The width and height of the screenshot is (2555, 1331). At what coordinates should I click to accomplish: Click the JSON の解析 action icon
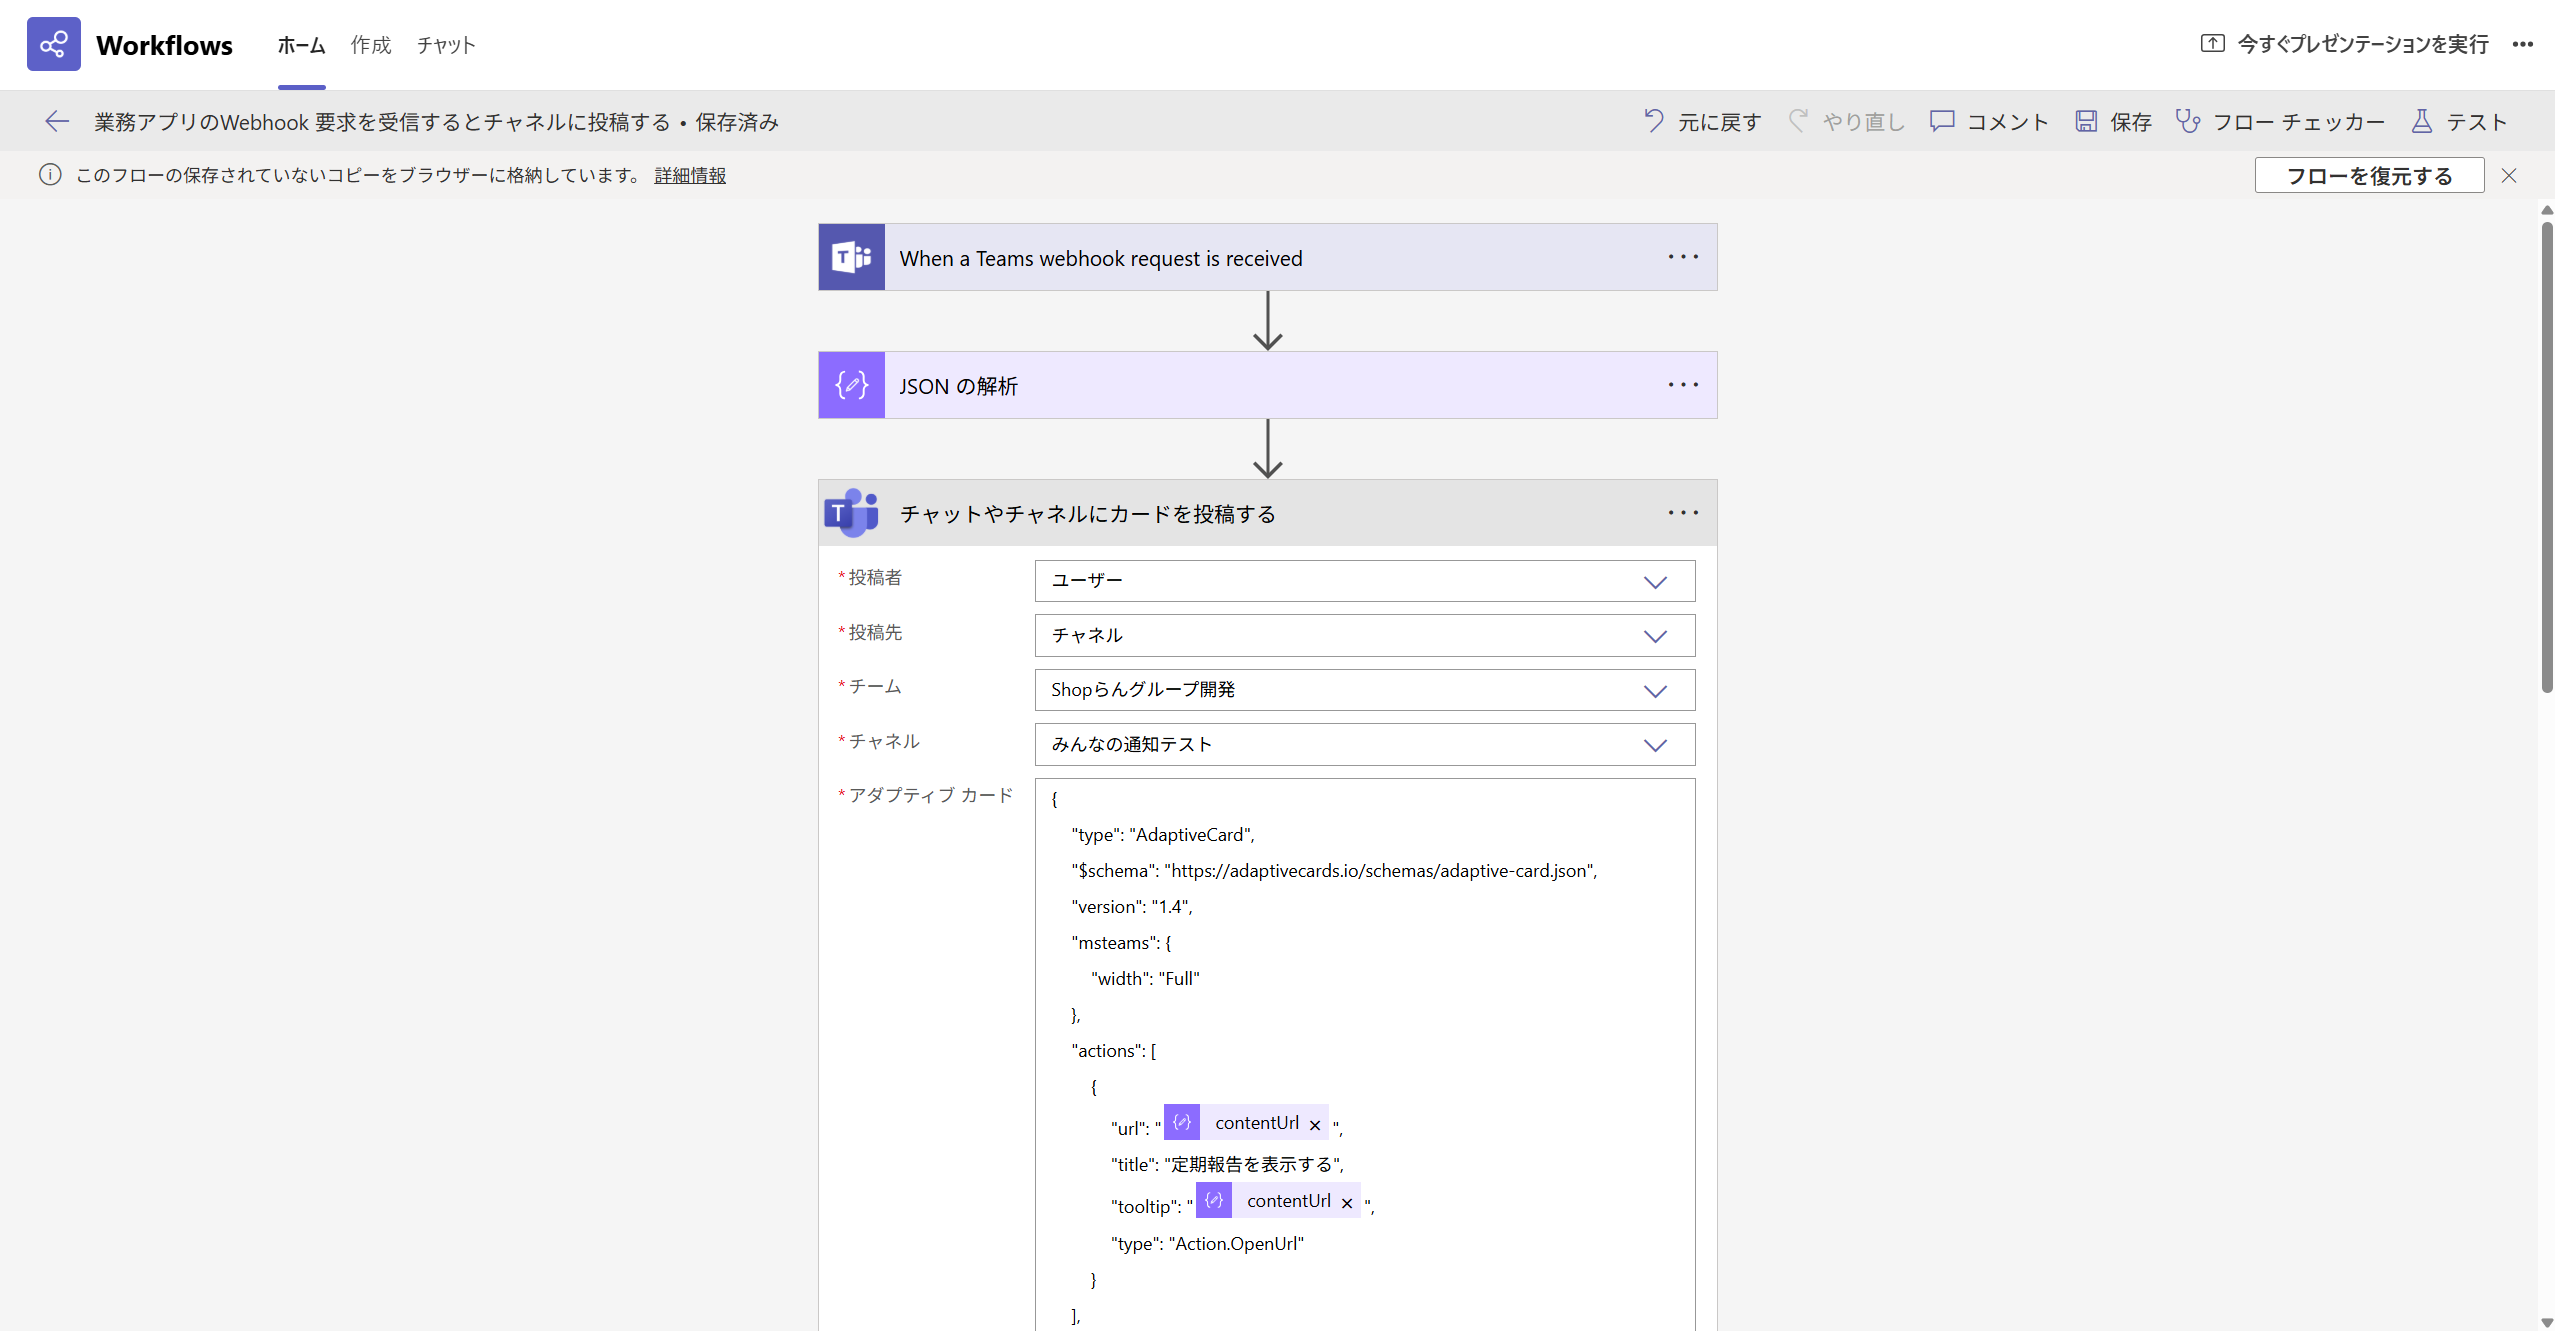pyautogui.click(x=852, y=385)
